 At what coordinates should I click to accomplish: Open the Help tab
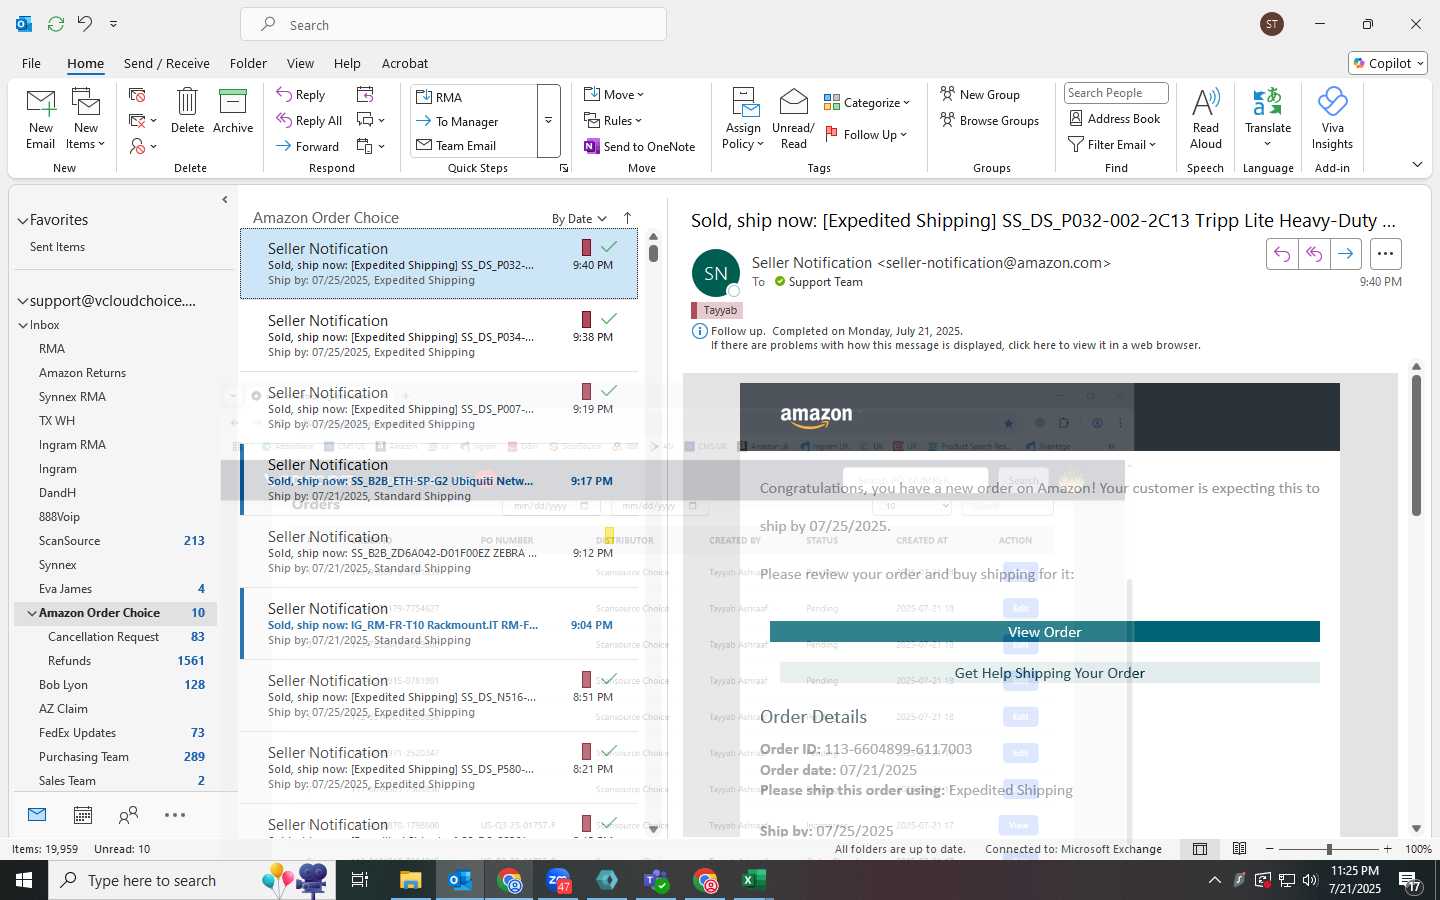point(347,63)
